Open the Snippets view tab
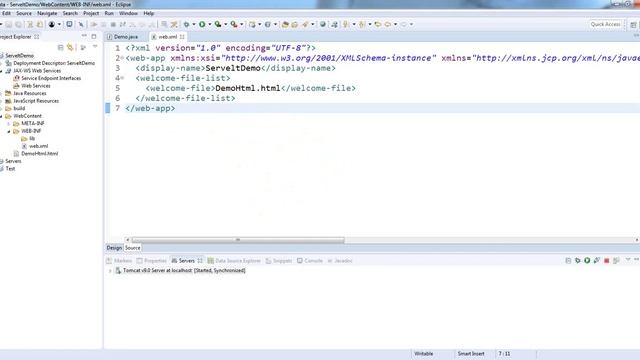640x360 pixels. (279, 261)
